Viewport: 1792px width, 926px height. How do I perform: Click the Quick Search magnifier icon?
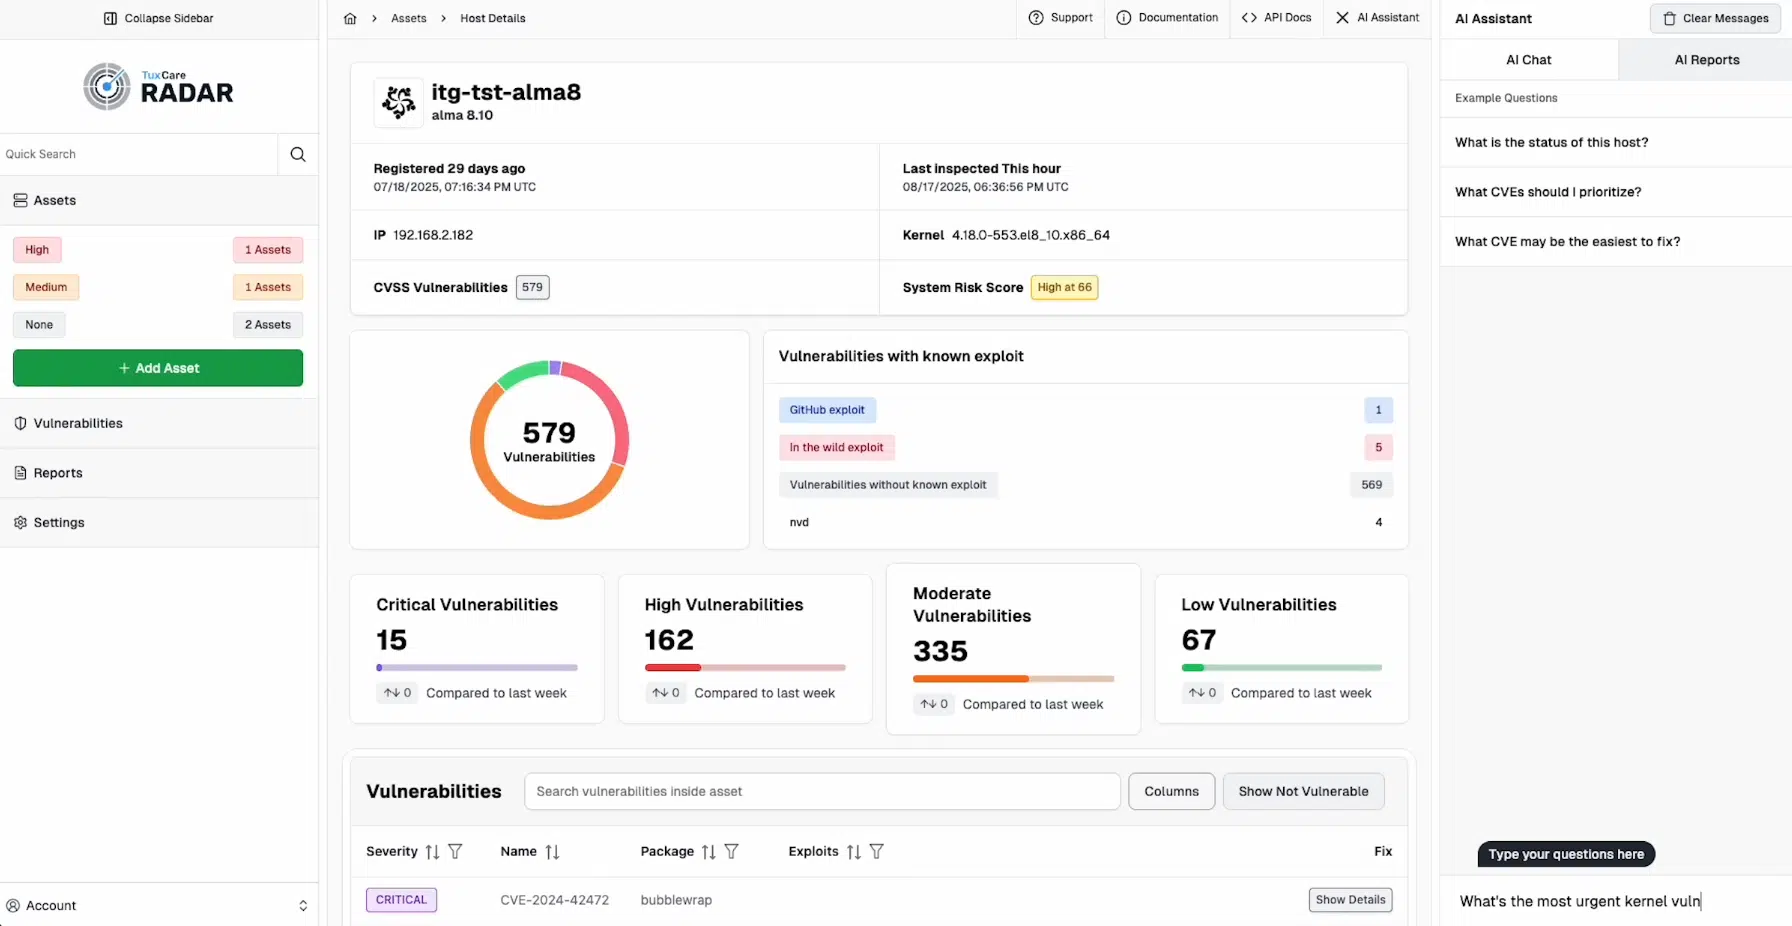[298, 154]
